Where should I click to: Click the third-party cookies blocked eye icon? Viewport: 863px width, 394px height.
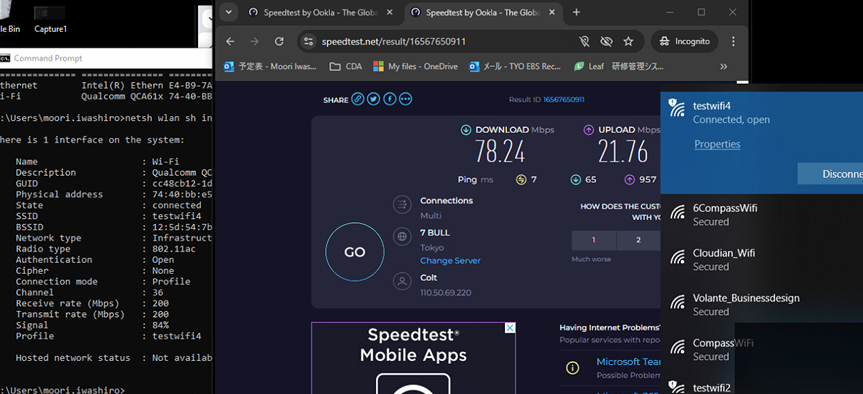click(607, 41)
